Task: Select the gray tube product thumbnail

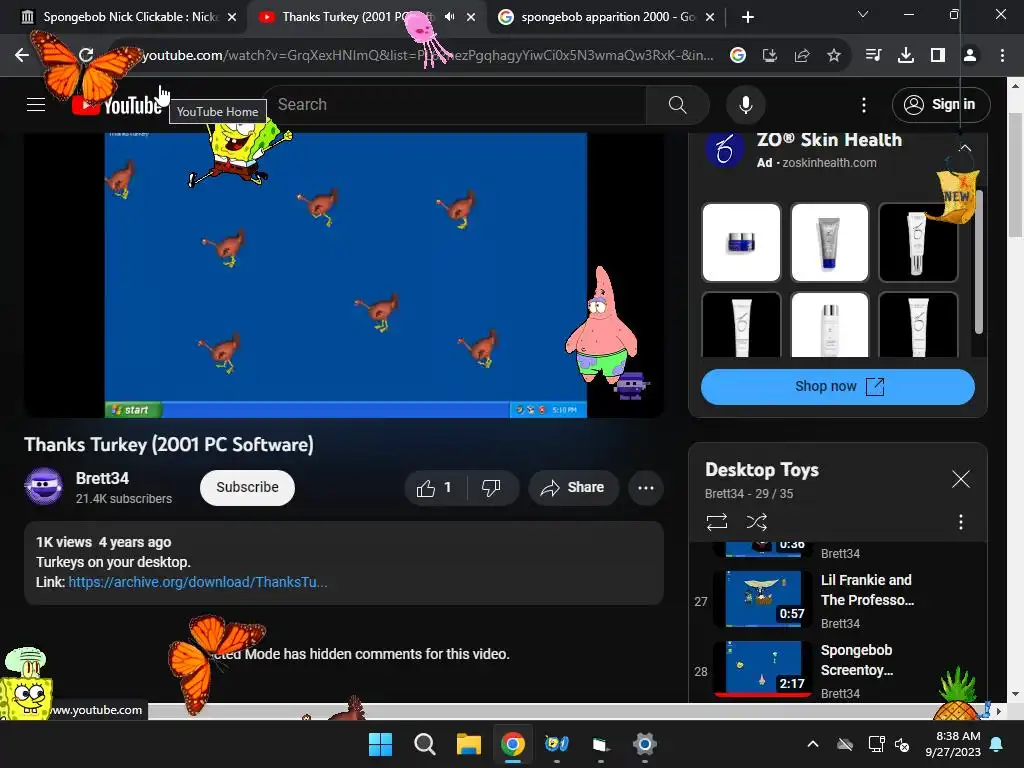Action: tap(829, 242)
